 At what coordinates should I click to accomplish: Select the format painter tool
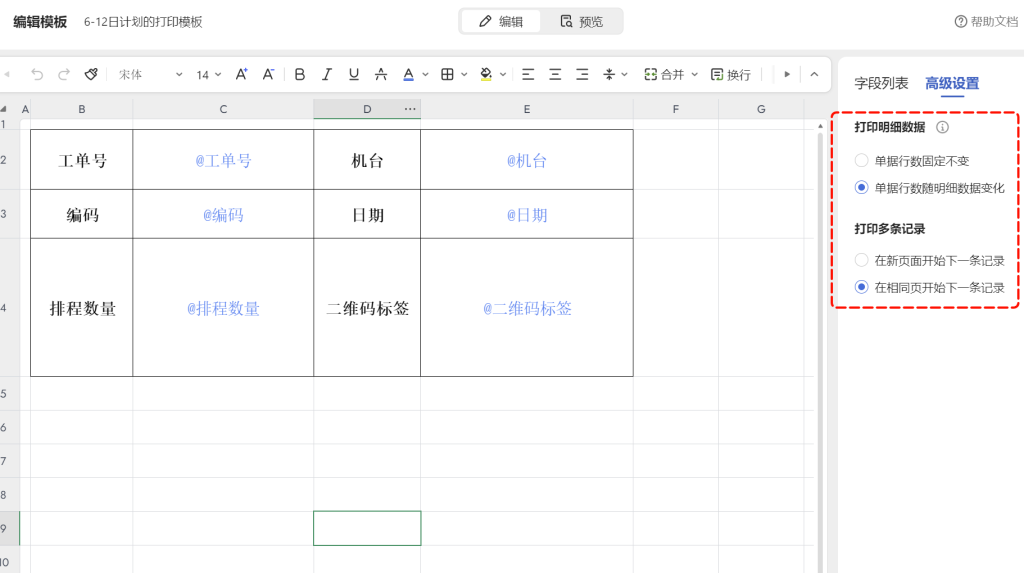(91, 74)
